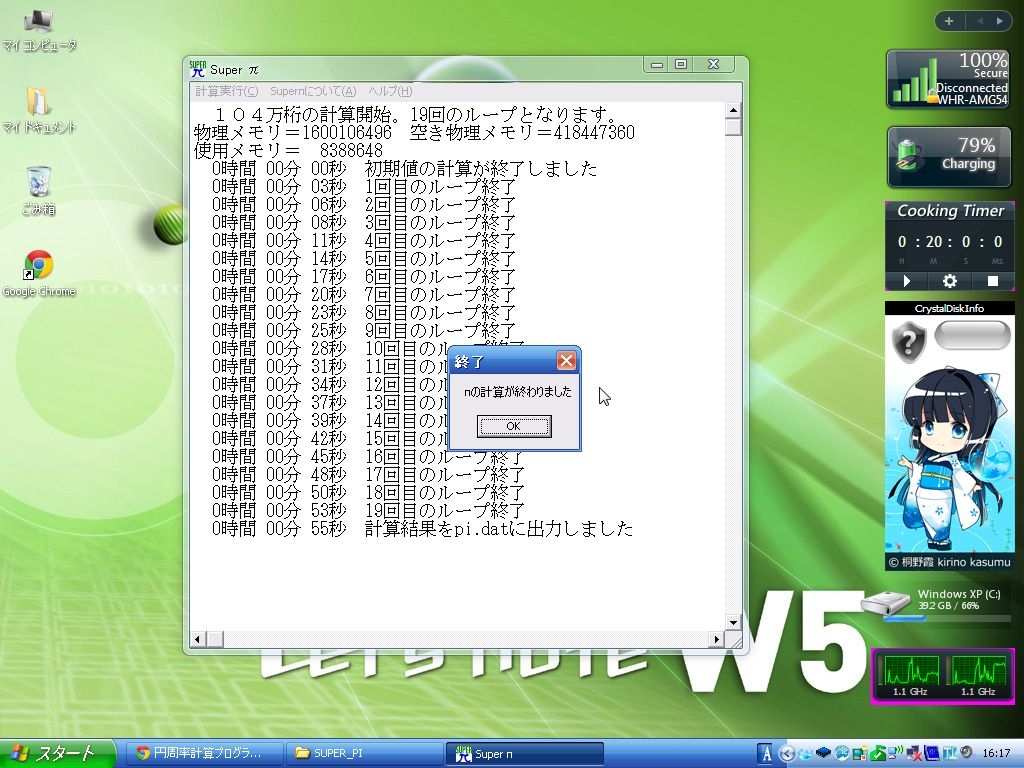The image size is (1024, 768).
Task: Start the Cooking Timer with play button
Action: point(906,281)
